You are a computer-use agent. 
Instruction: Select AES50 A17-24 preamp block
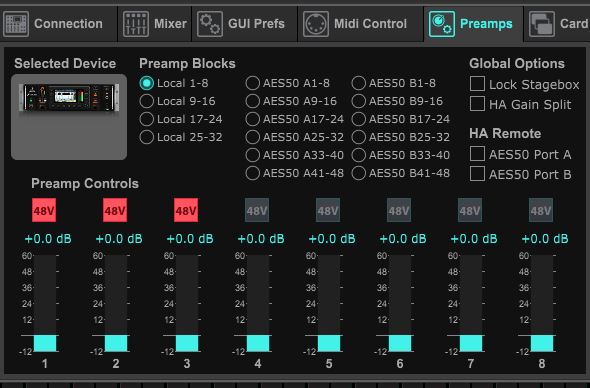pos(252,119)
